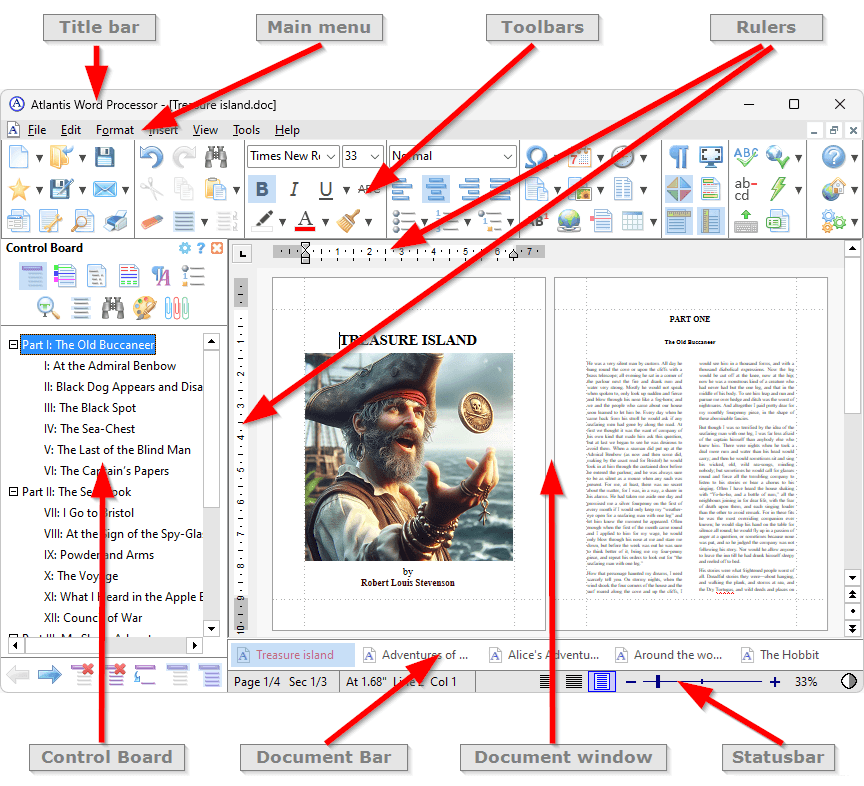Image resolution: width=864 pixels, height=786 pixels.
Task: Collapse Part I: The Old Buccaneer node
Action: pyautogui.click(x=13, y=344)
